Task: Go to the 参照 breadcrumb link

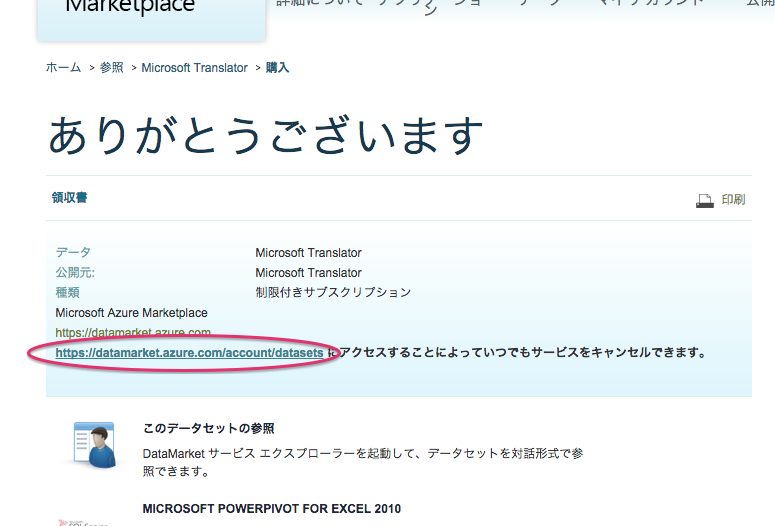Action: tap(112, 67)
